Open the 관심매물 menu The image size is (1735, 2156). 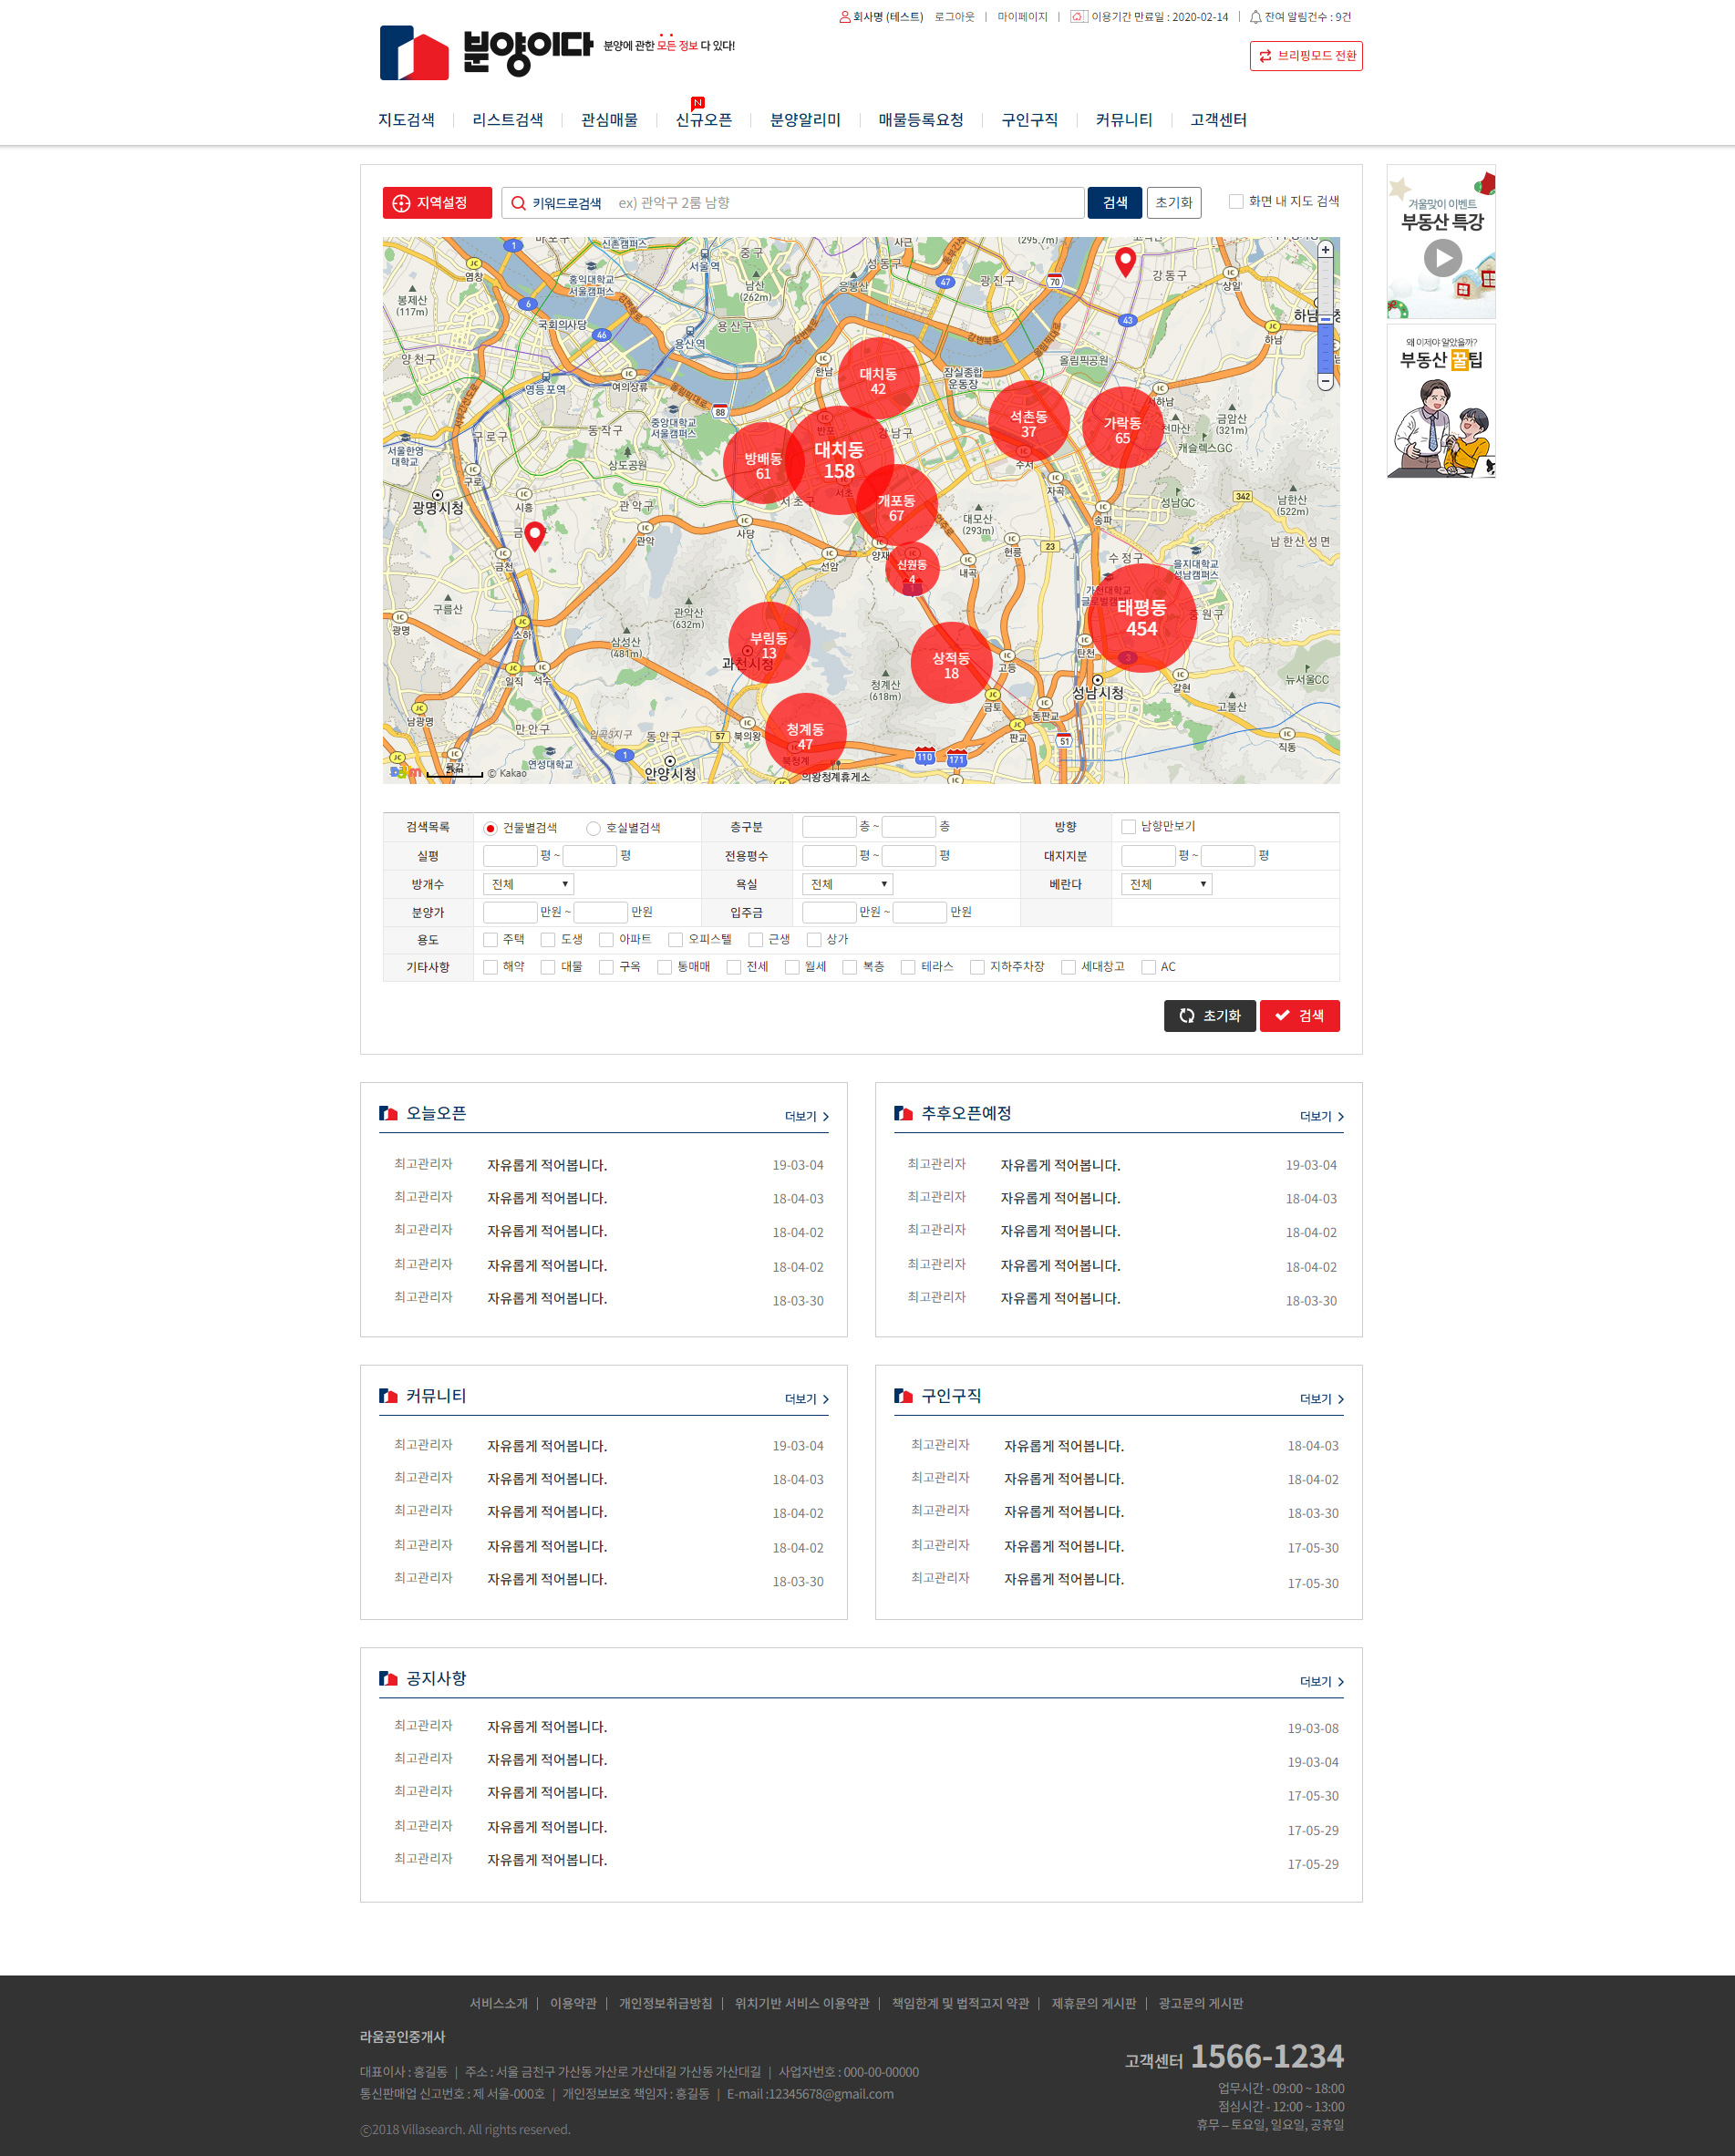pos(609,120)
